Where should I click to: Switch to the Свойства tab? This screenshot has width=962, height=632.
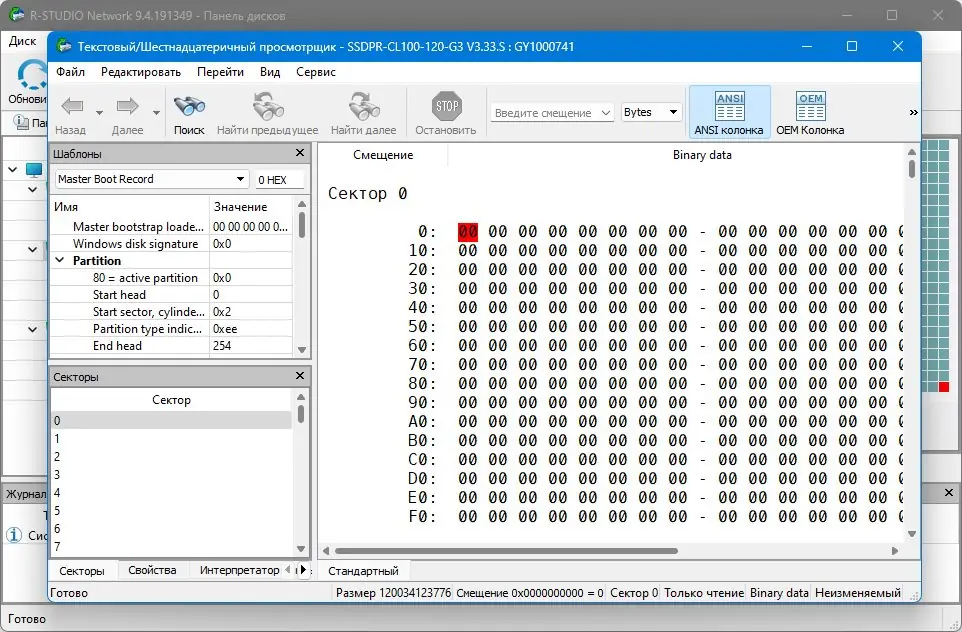point(152,570)
